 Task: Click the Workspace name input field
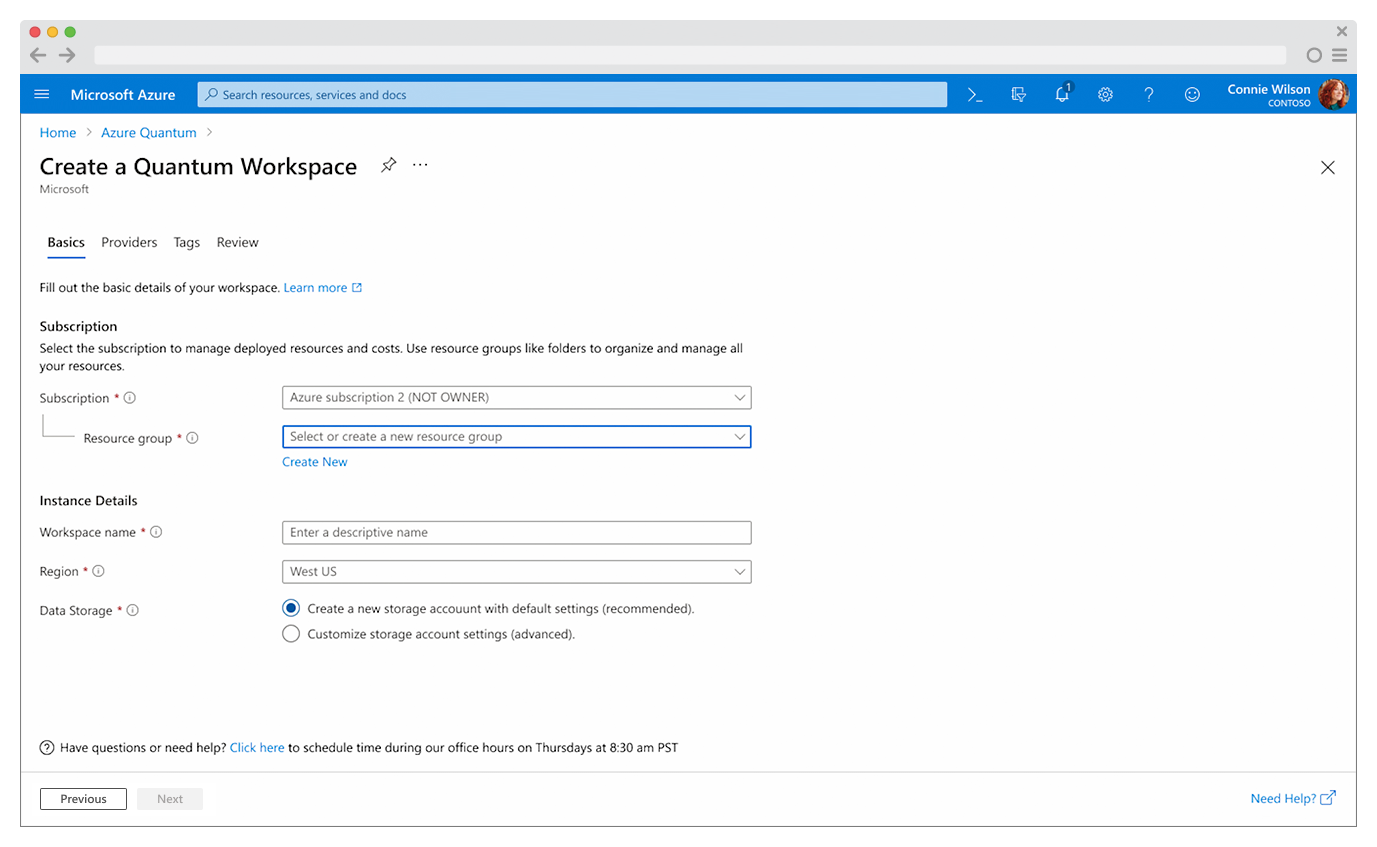click(516, 532)
